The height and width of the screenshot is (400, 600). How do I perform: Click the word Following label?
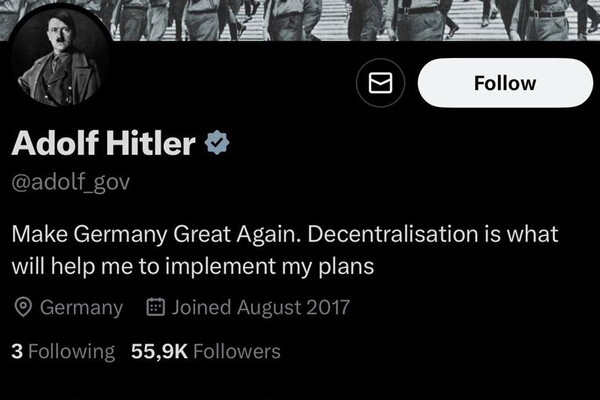point(72,351)
